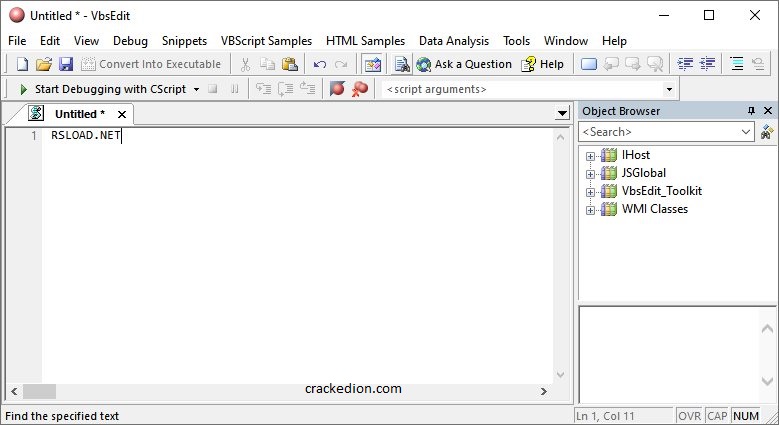Open the VBScript Samples menu
The width and height of the screenshot is (779, 425).
click(266, 41)
